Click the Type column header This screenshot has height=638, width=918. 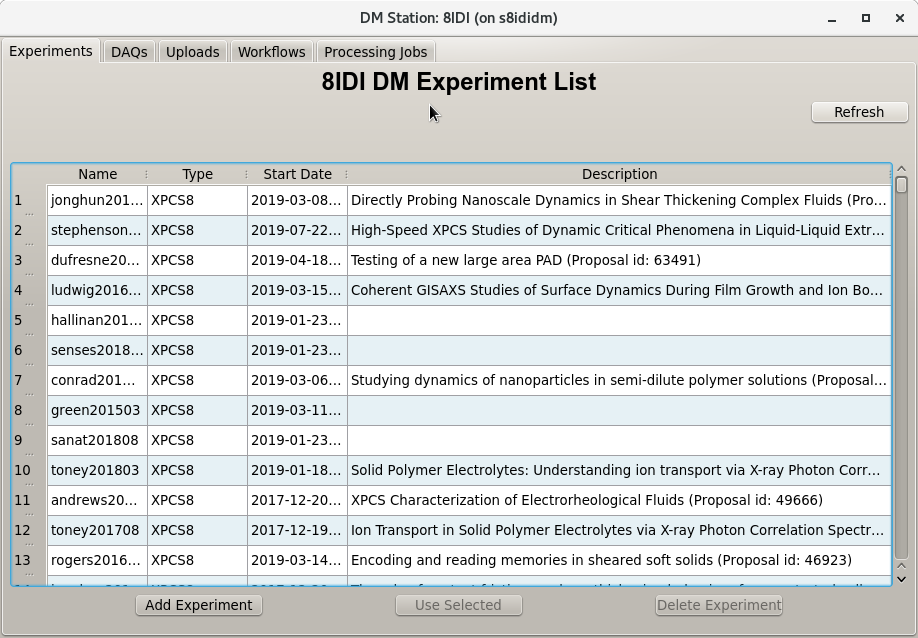tap(197, 174)
